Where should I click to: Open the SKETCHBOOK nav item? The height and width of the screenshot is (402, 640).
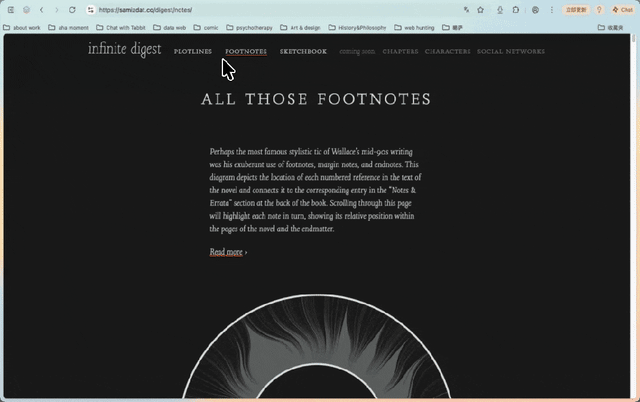coord(303,51)
